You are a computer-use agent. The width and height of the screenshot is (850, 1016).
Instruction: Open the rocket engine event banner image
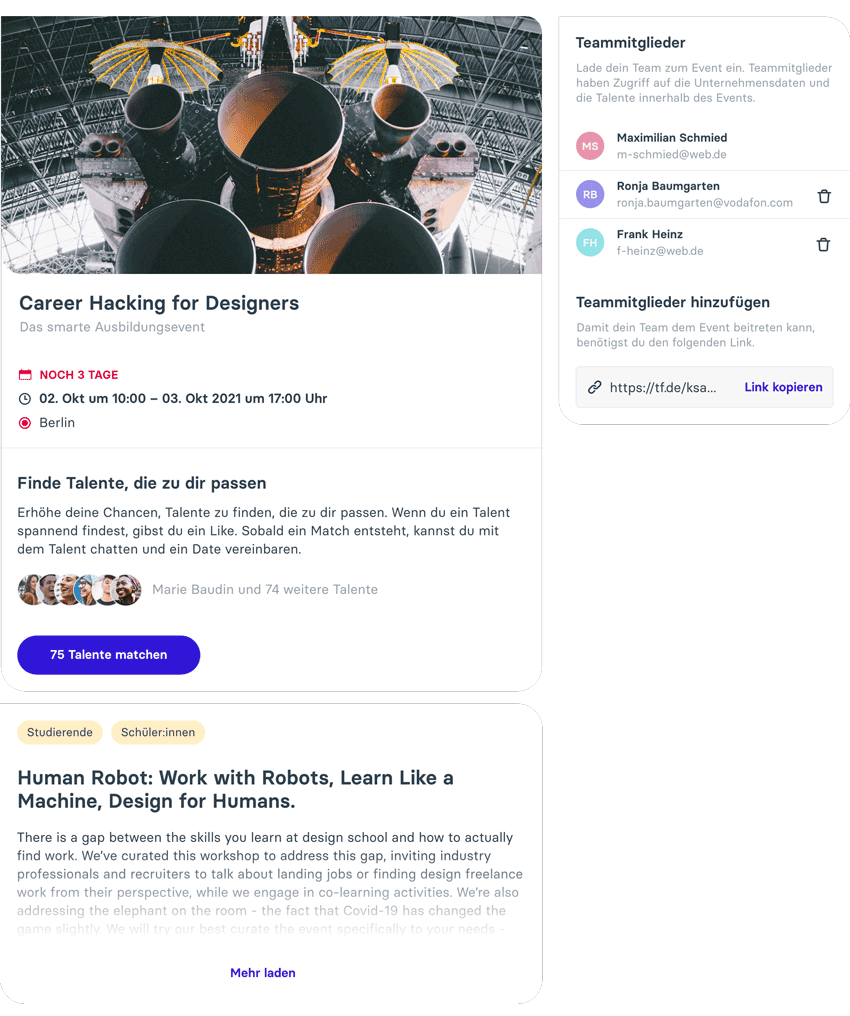pos(271,145)
